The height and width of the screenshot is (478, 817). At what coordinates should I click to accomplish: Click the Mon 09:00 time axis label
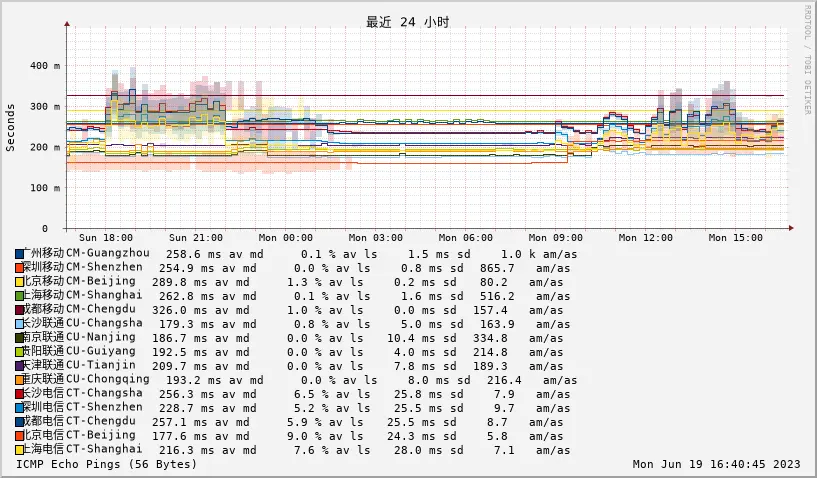click(556, 238)
